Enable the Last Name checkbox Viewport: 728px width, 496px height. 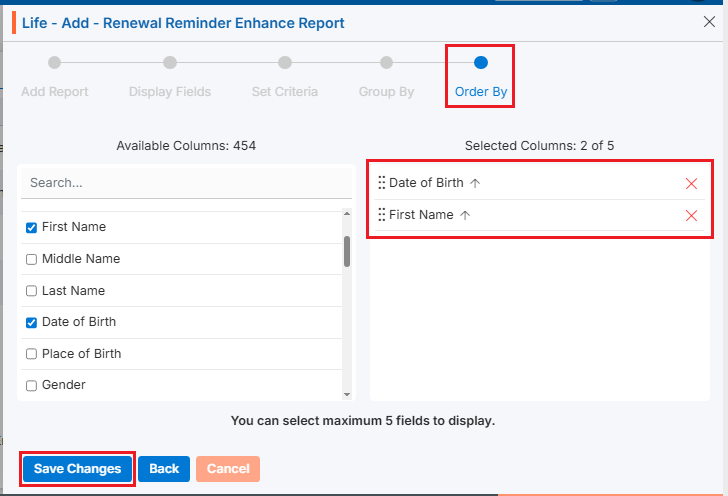[32, 291]
